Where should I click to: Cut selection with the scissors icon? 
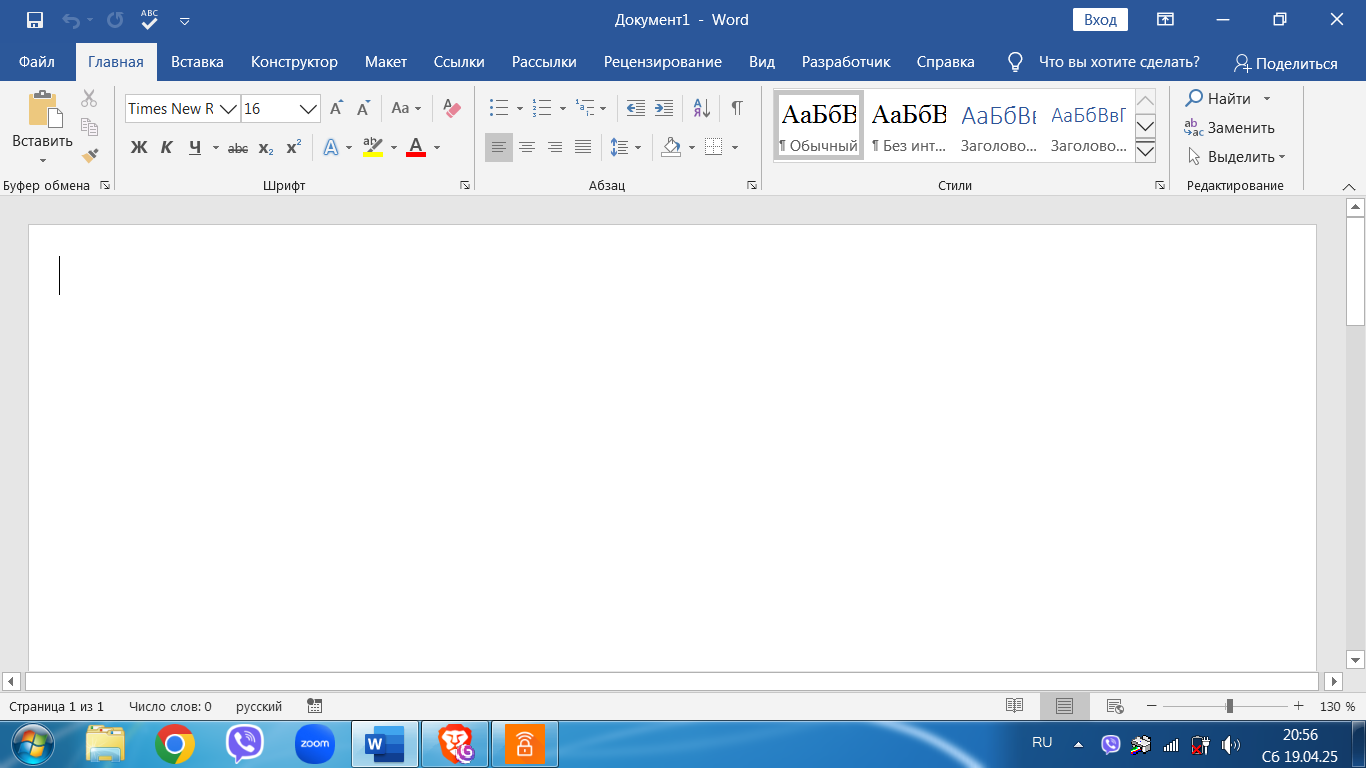pyautogui.click(x=89, y=98)
